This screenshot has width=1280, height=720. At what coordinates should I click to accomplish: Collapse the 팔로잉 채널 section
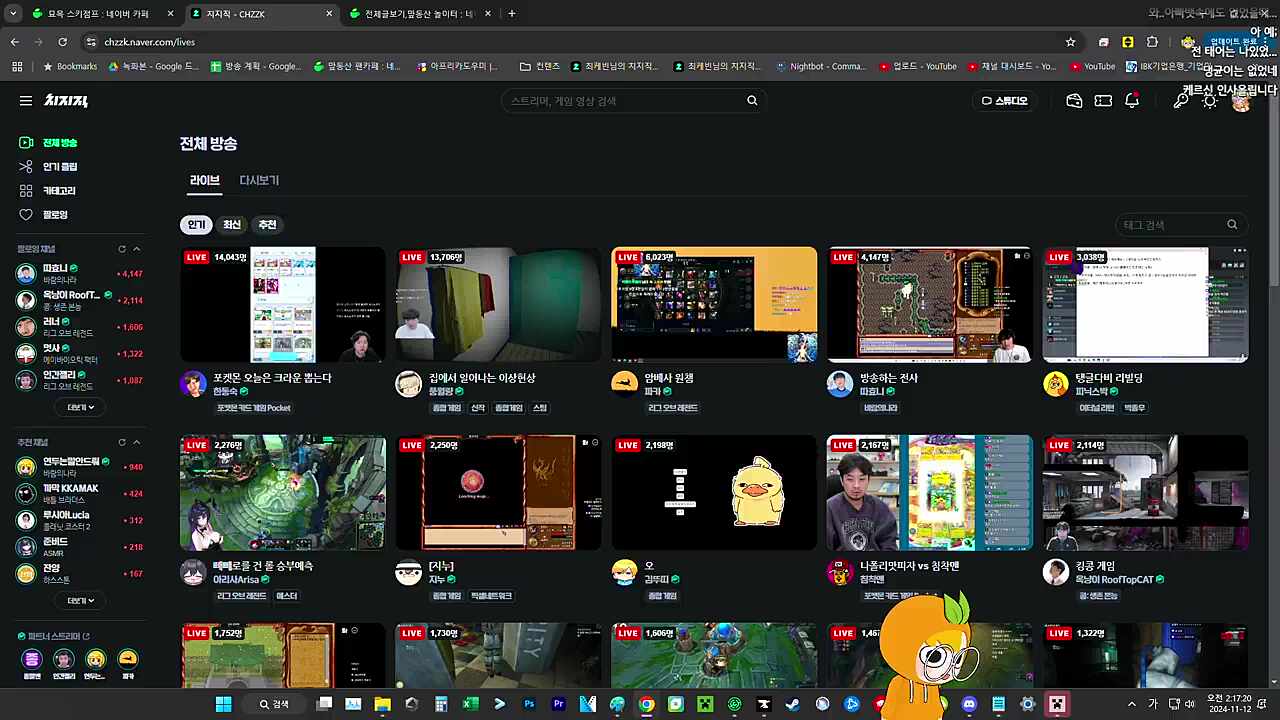pos(137,249)
